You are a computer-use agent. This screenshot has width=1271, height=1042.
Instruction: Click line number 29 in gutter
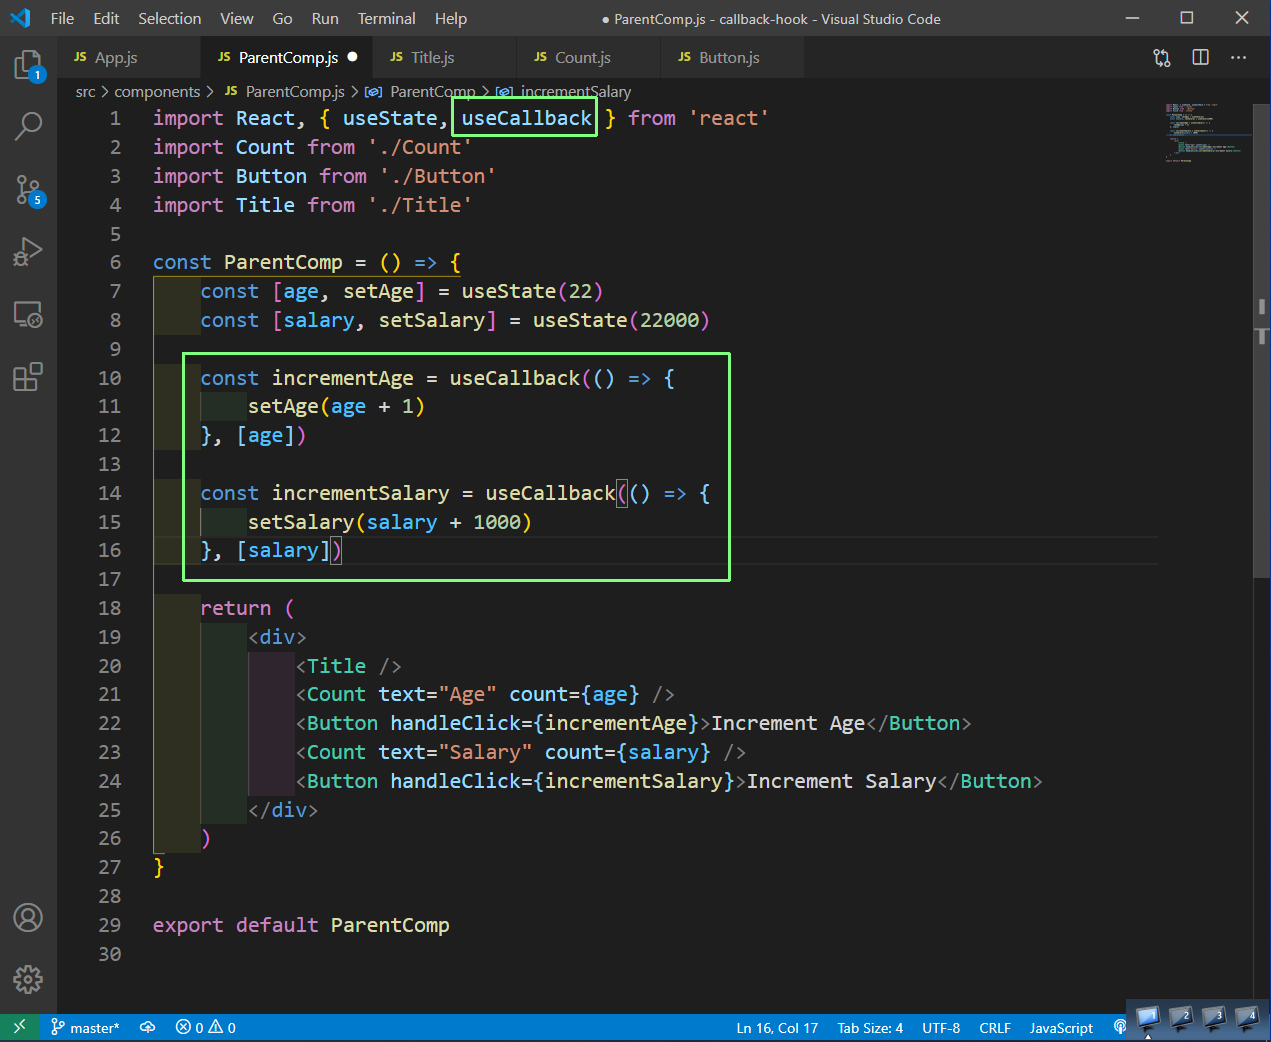point(109,925)
